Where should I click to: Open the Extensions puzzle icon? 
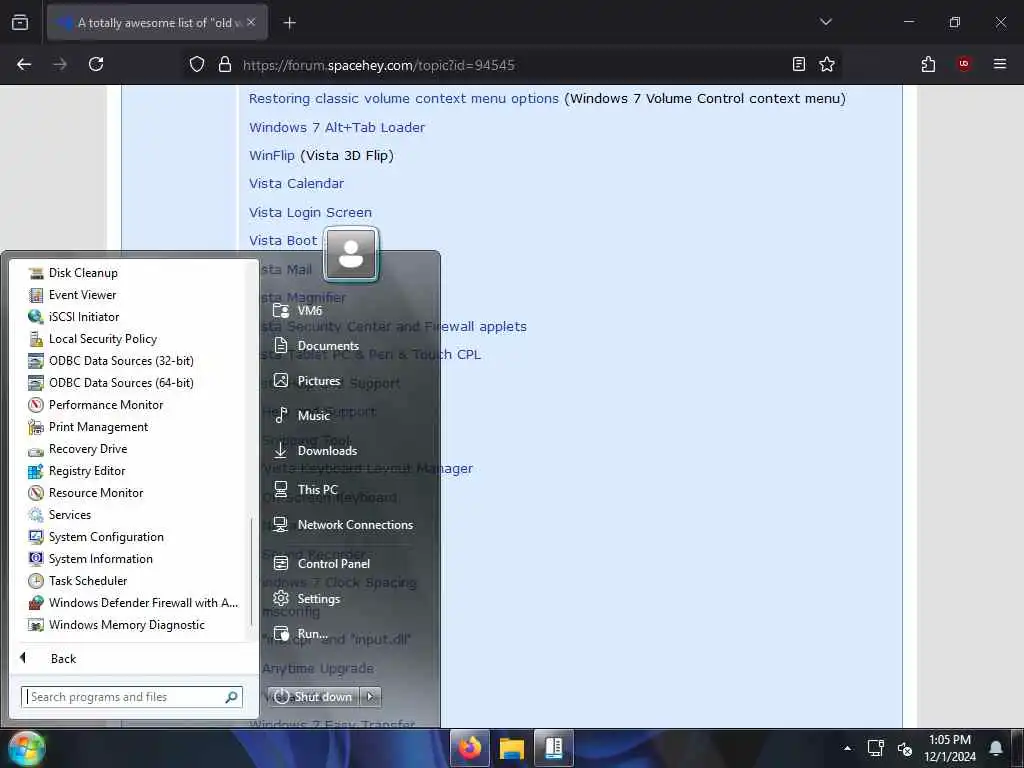click(928, 64)
